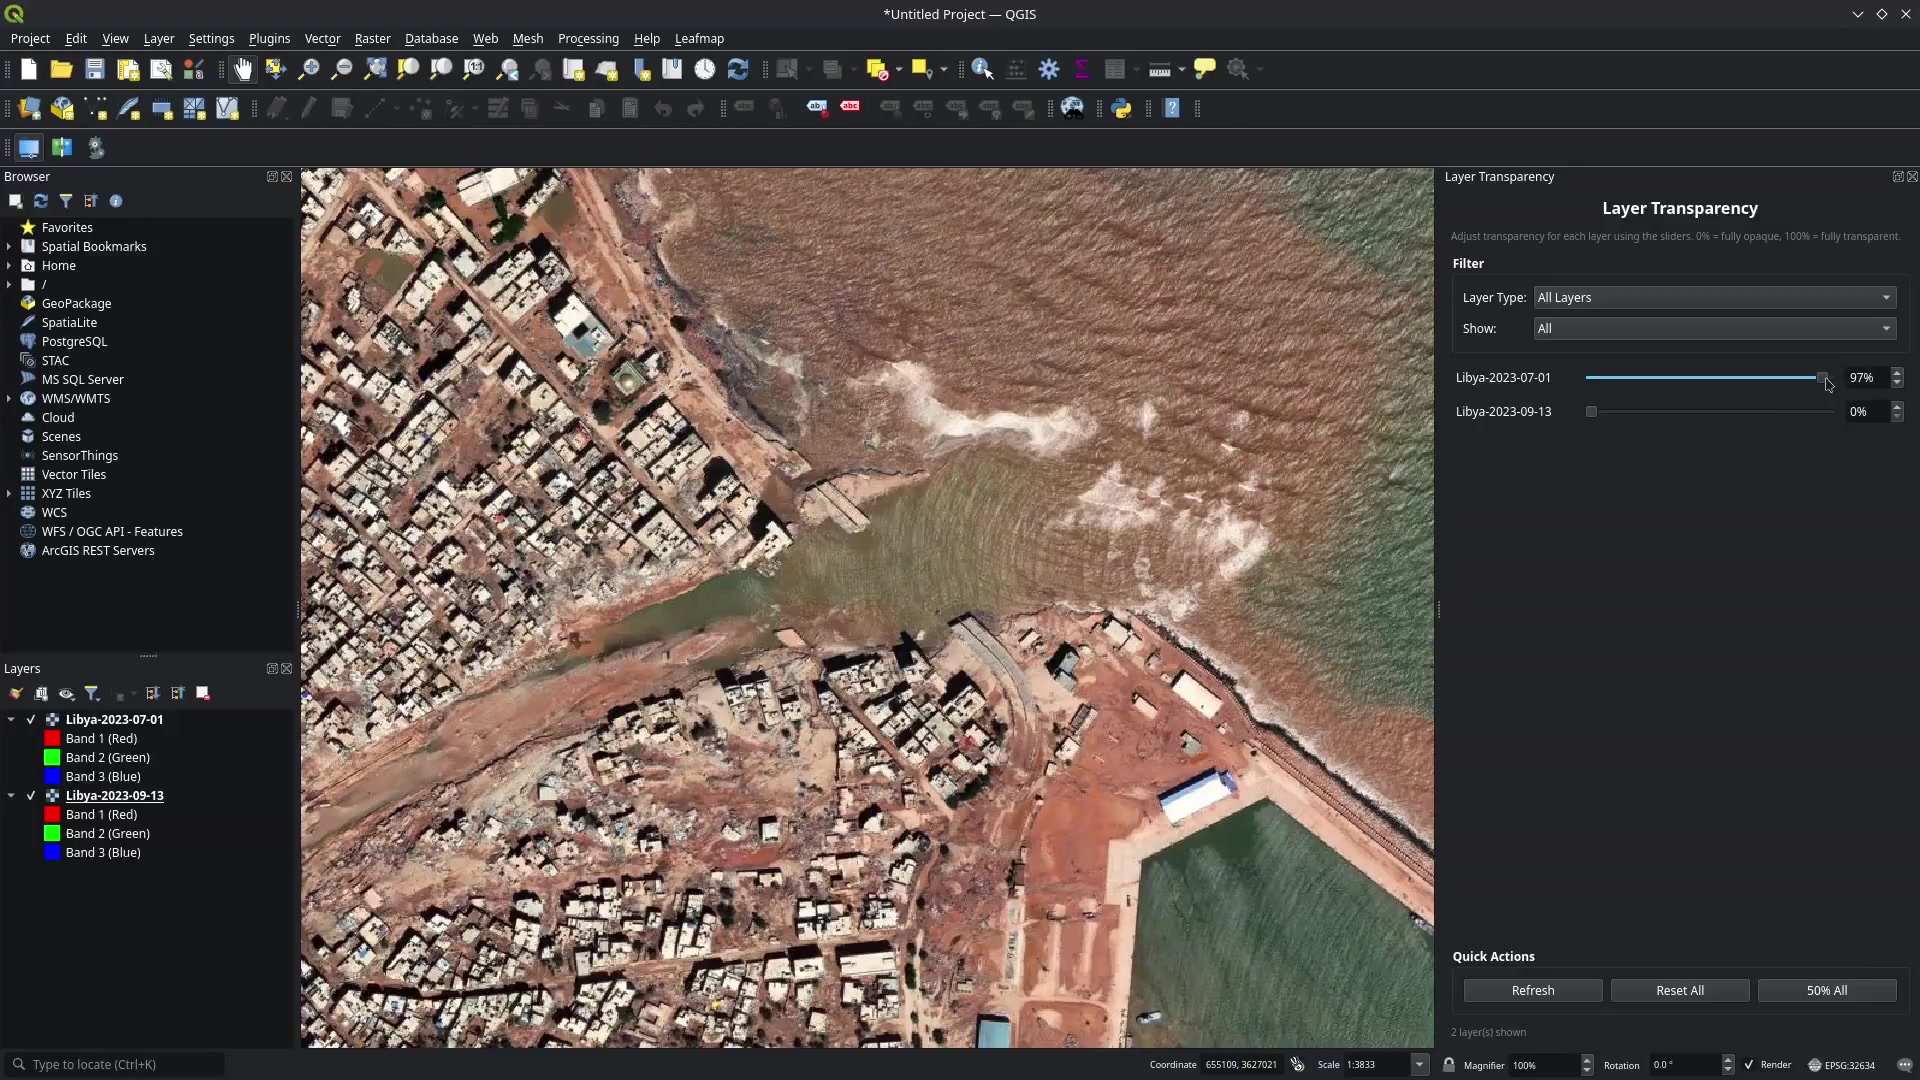The image size is (1920, 1080).
Task: Click the Refresh map canvas icon
Action: click(x=738, y=69)
